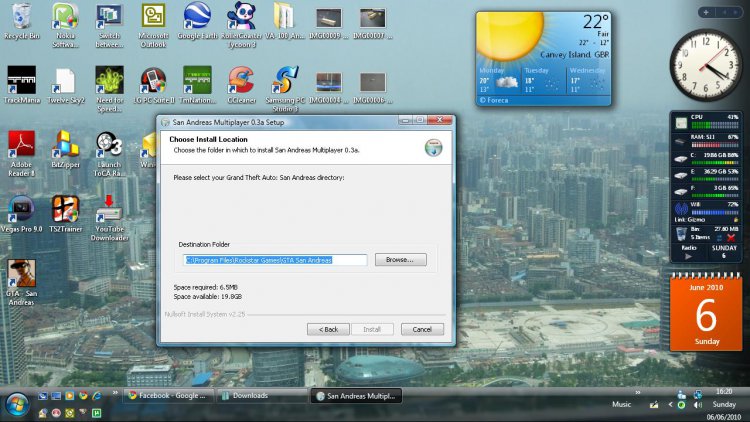Open the Foreca weather gadget

[543, 58]
